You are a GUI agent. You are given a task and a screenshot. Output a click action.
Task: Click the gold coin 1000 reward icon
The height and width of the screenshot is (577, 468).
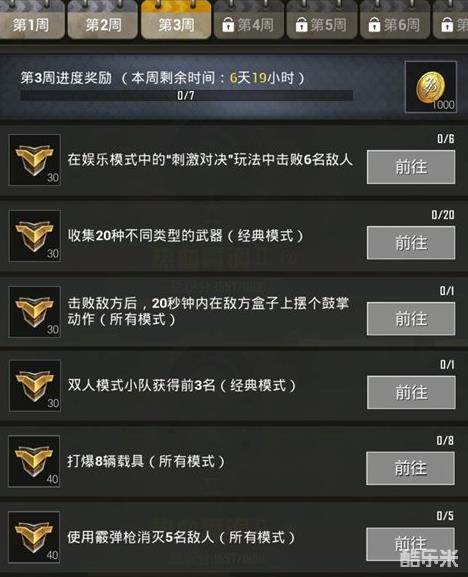point(431,87)
